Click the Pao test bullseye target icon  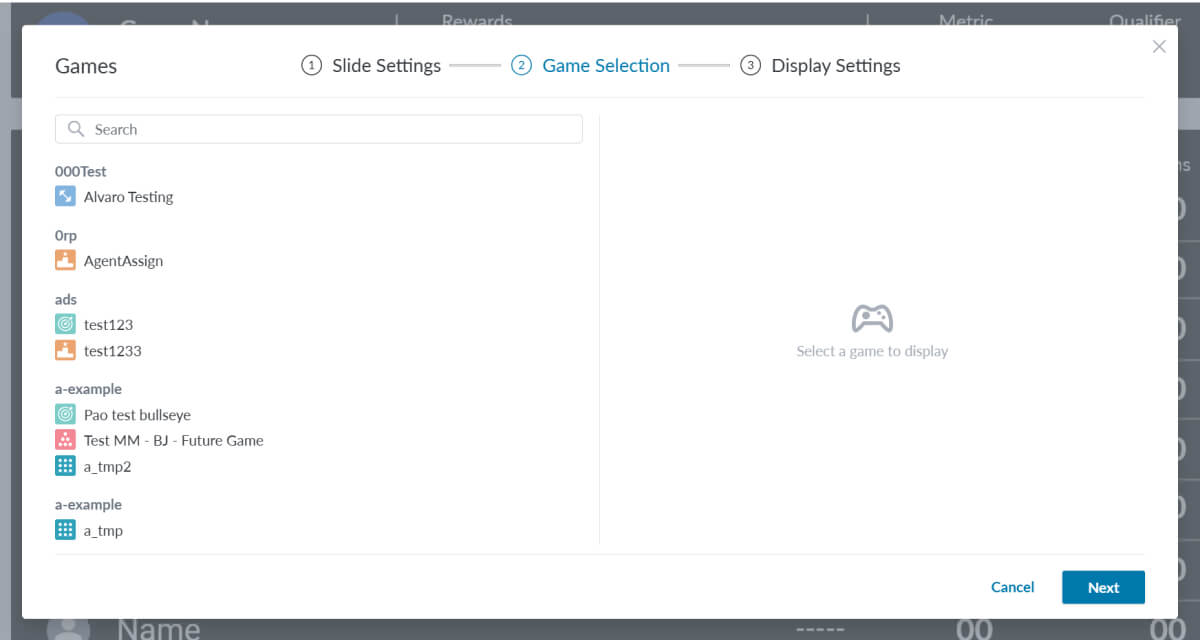pos(65,415)
